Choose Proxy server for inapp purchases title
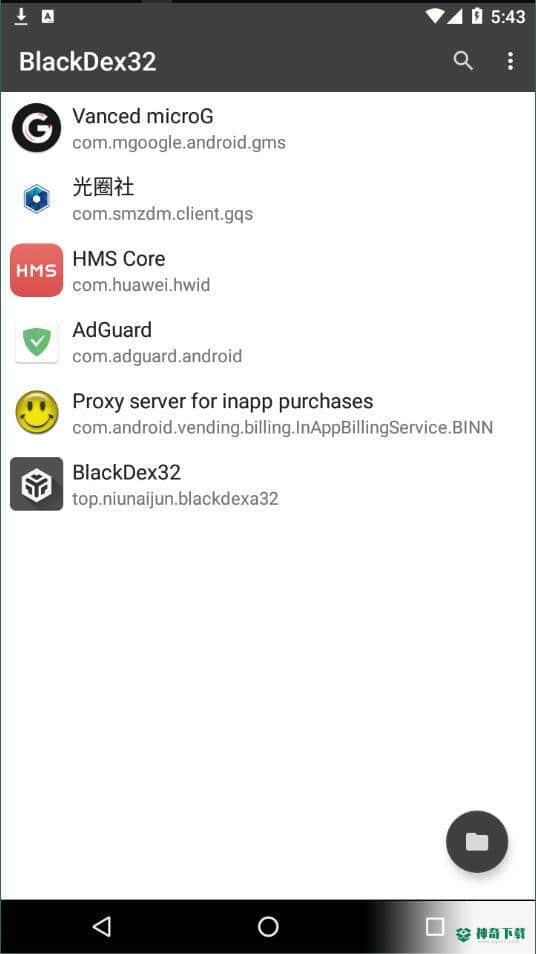The height and width of the screenshot is (954, 536). click(x=223, y=401)
